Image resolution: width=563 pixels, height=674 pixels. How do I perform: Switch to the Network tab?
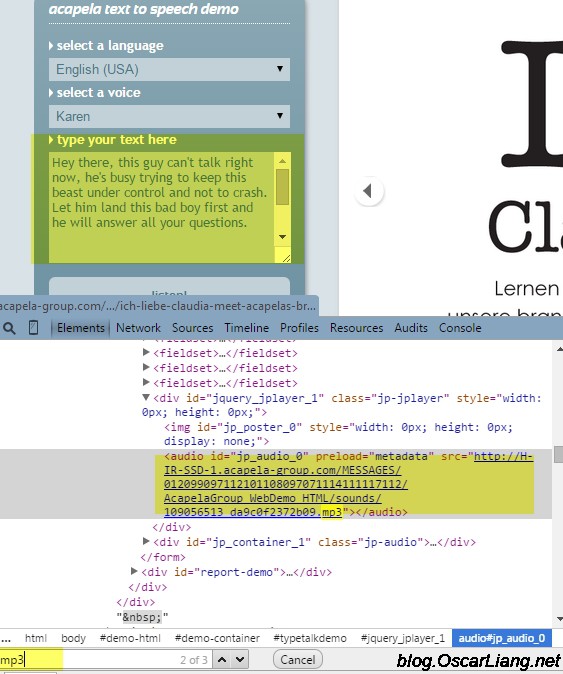tap(138, 328)
